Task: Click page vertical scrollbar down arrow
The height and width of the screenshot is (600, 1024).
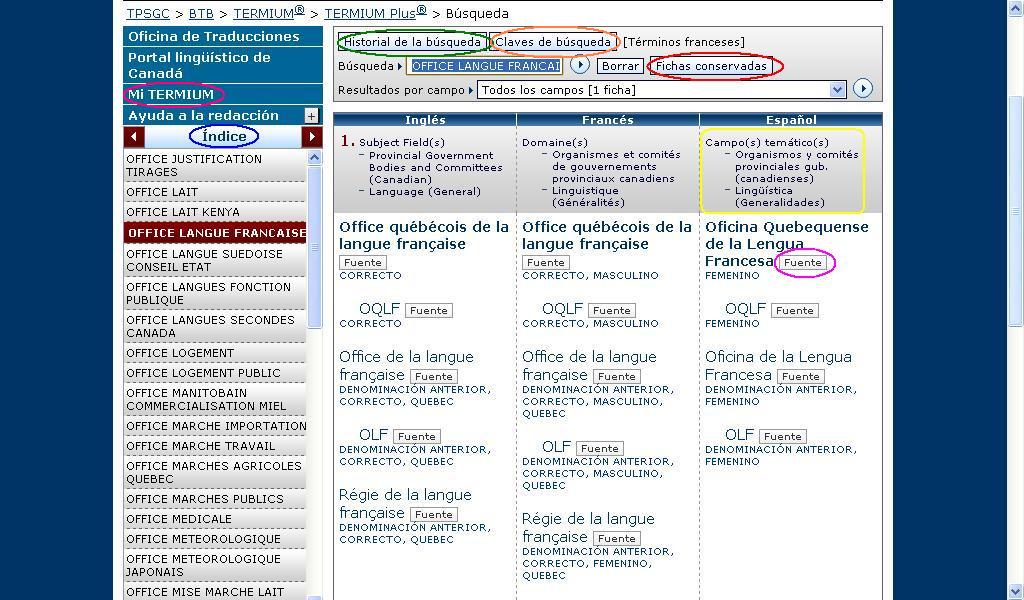Action: tap(1016, 592)
